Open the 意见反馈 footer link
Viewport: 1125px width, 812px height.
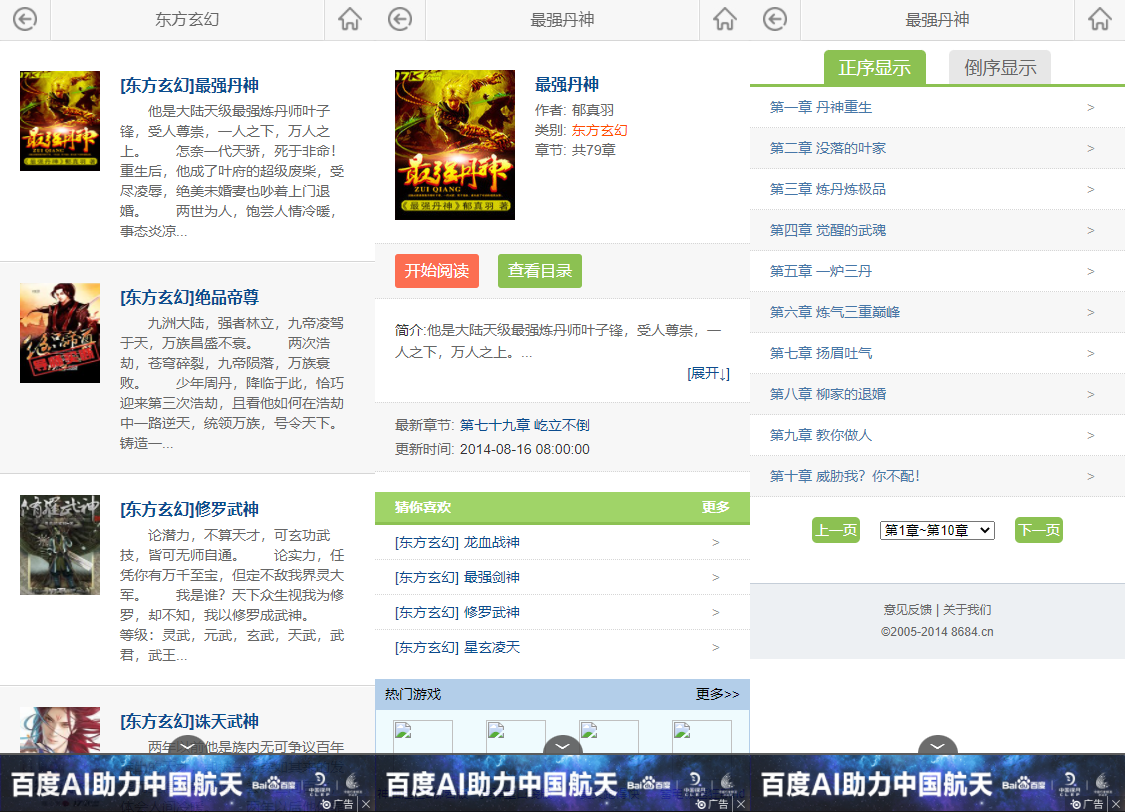[908, 610]
